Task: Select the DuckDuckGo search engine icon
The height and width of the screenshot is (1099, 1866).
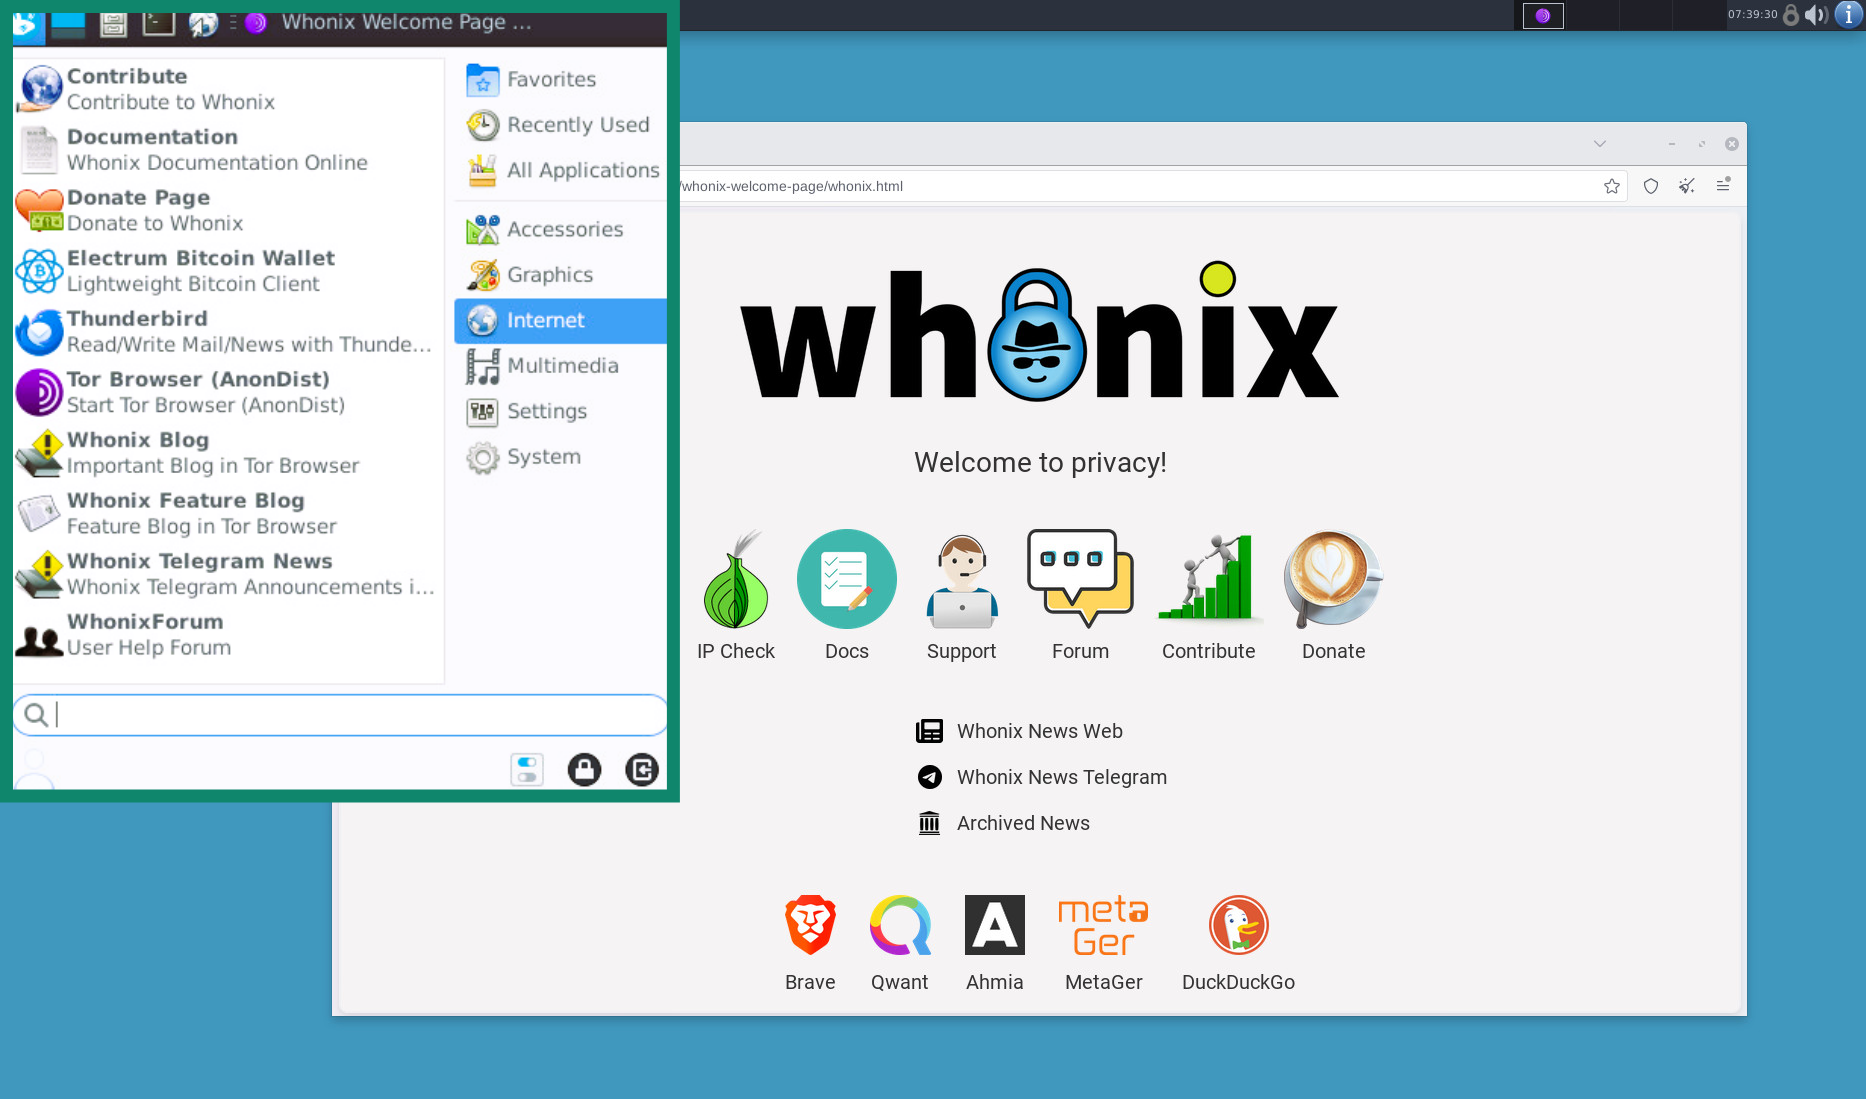Action: (x=1238, y=924)
